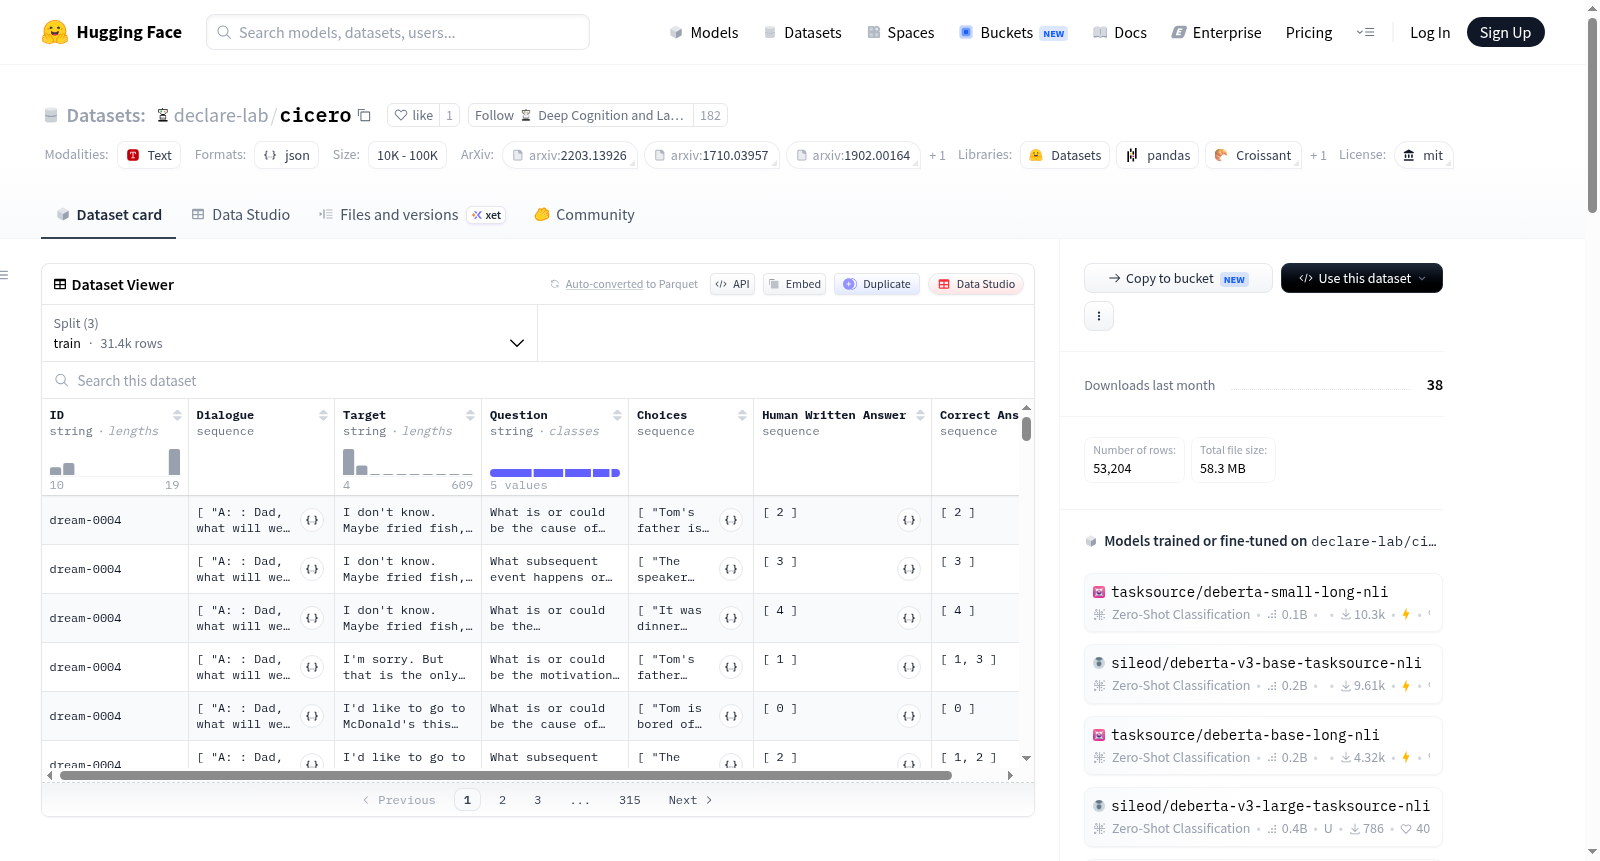The width and height of the screenshot is (1600, 861).
Task: Expand the left sidebar hamburger icon
Action: point(4,275)
